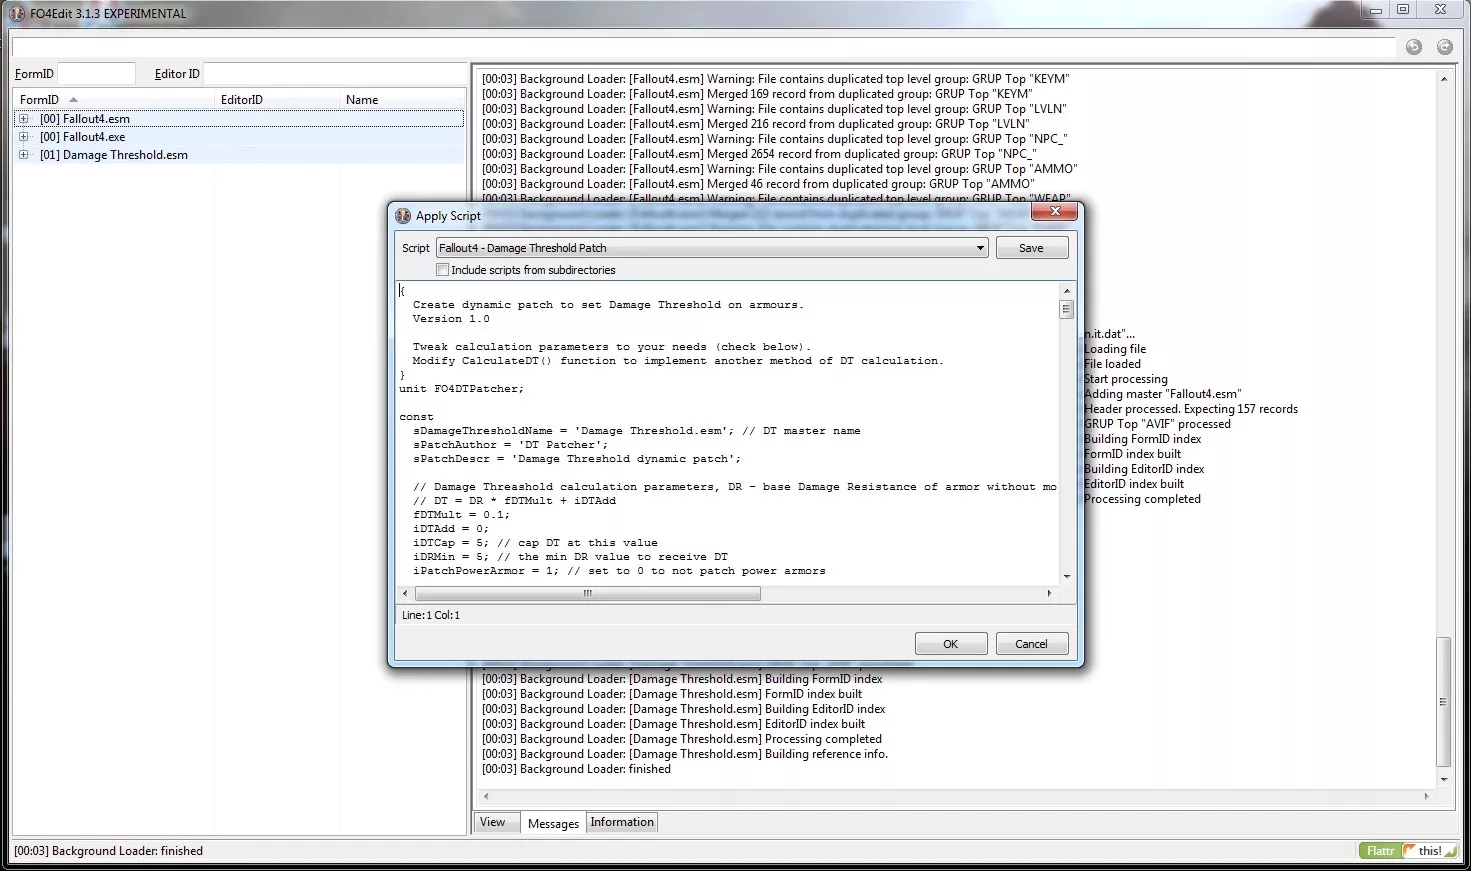
Task: Click the Apply Script dialog title icon
Action: click(403, 215)
